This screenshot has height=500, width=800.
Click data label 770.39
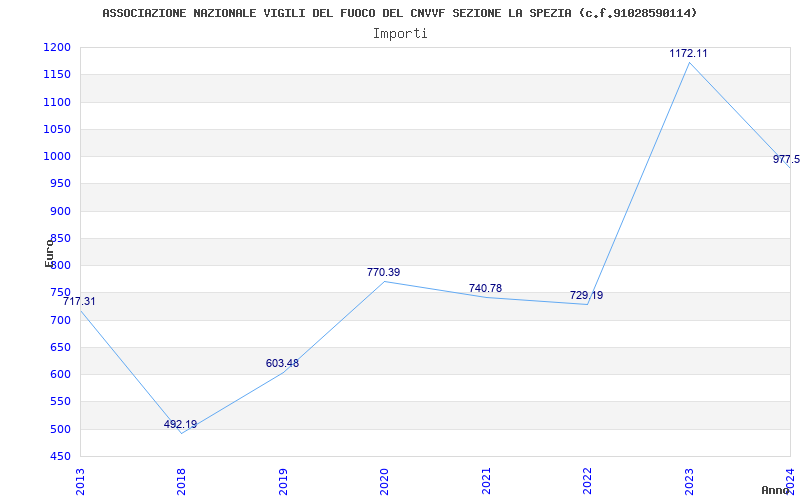(383, 272)
